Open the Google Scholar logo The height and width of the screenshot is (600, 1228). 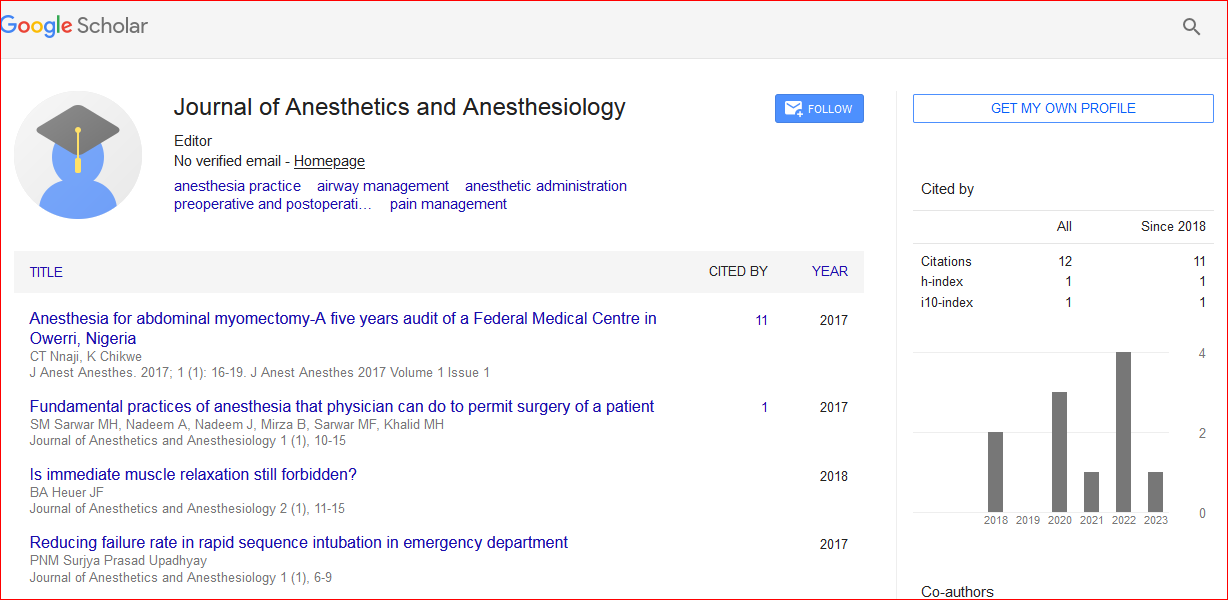[75, 27]
